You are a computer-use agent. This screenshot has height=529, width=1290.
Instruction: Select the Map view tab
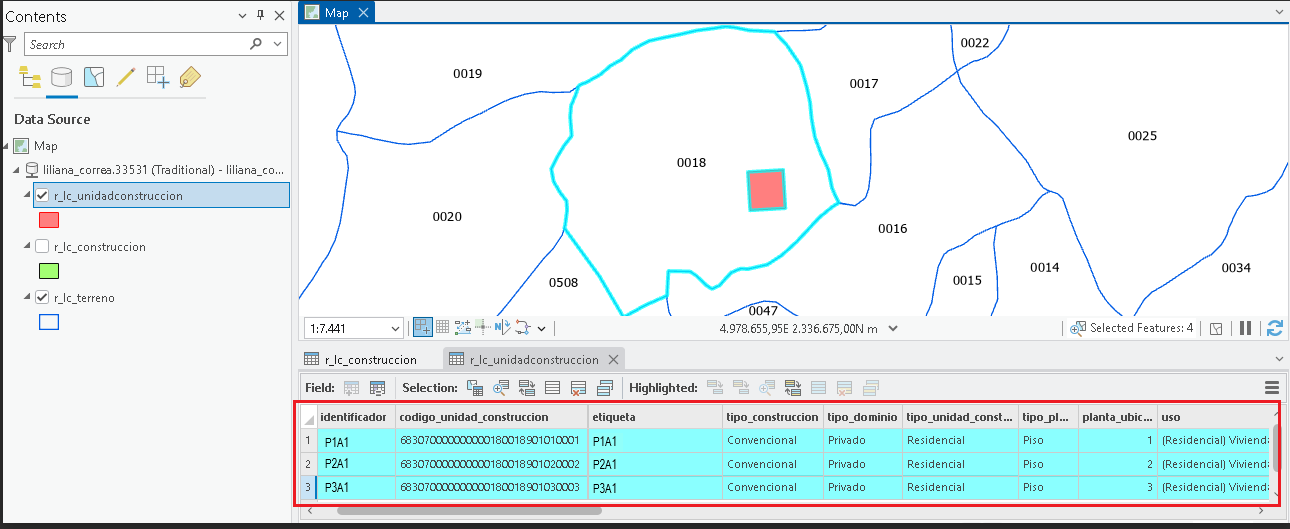(336, 12)
